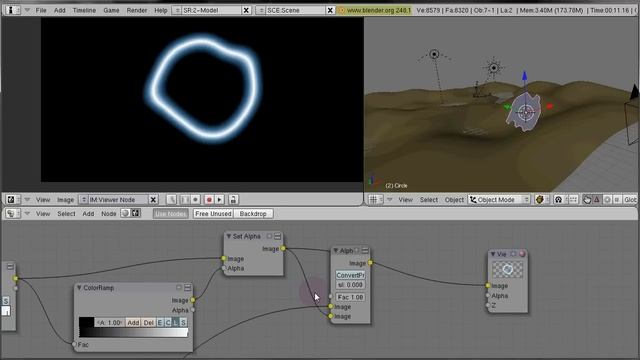
Task: Click the dot icon beside the record button
Action: tap(196, 200)
